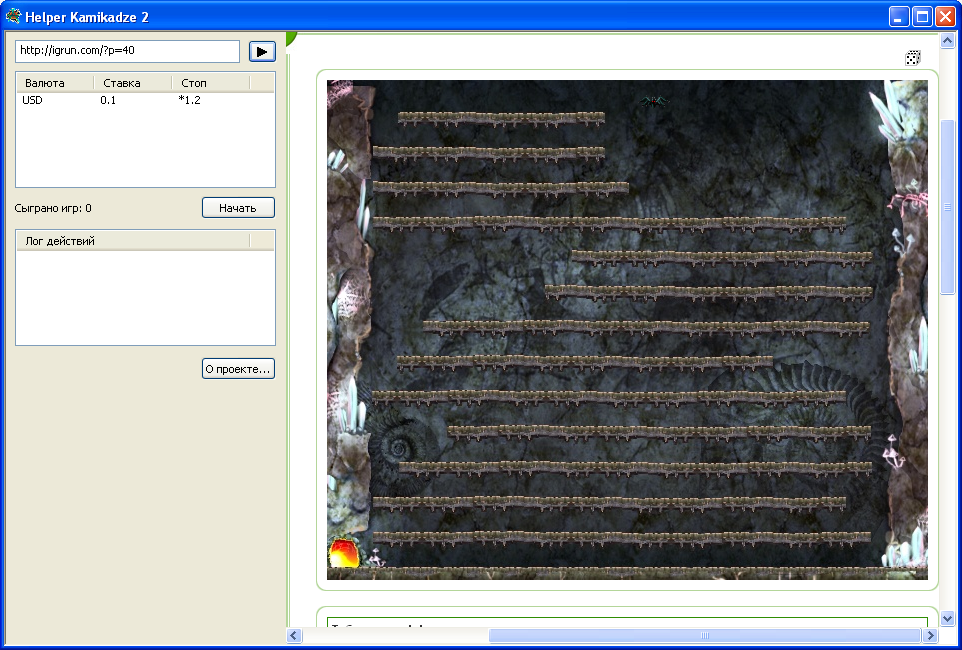Click the horizontal scrollbar right arrow
This screenshot has height=650, width=962.
[x=929, y=635]
